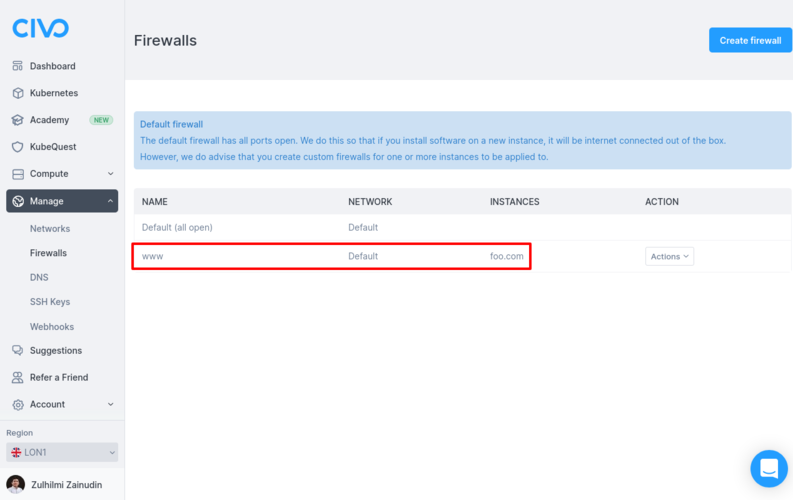The width and height of the screenshot is (793, 500).
Task: Click the www firewall name
Action: coord(153,257)
